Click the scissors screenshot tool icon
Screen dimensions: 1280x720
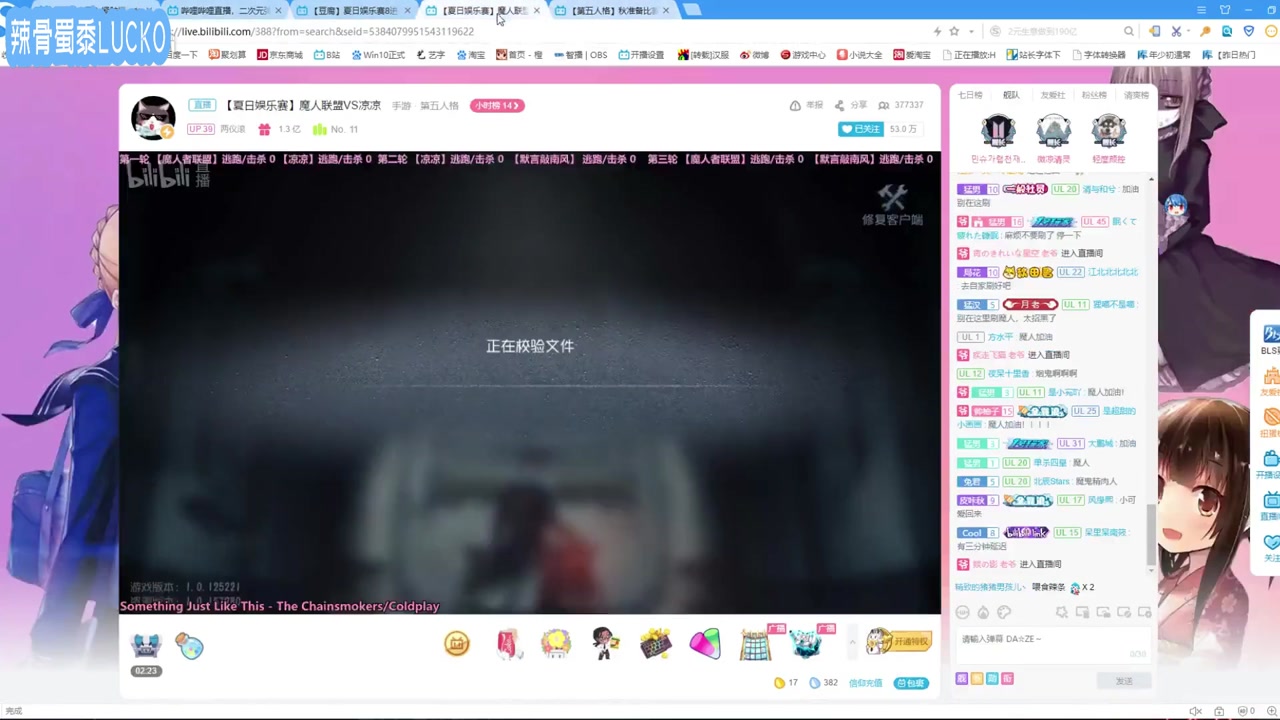click(1176, 32)
